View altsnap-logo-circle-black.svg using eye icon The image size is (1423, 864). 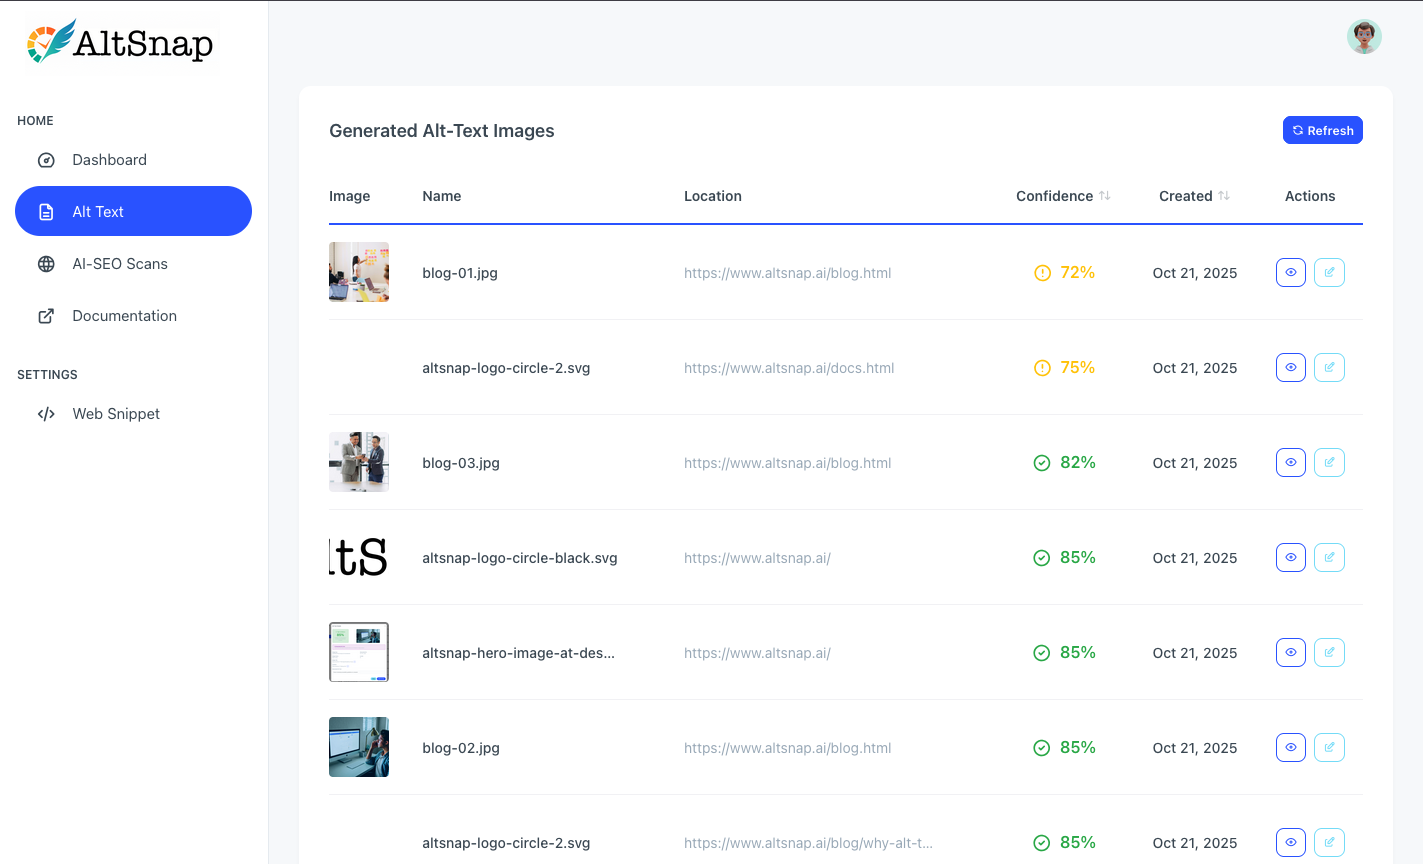1291,558
